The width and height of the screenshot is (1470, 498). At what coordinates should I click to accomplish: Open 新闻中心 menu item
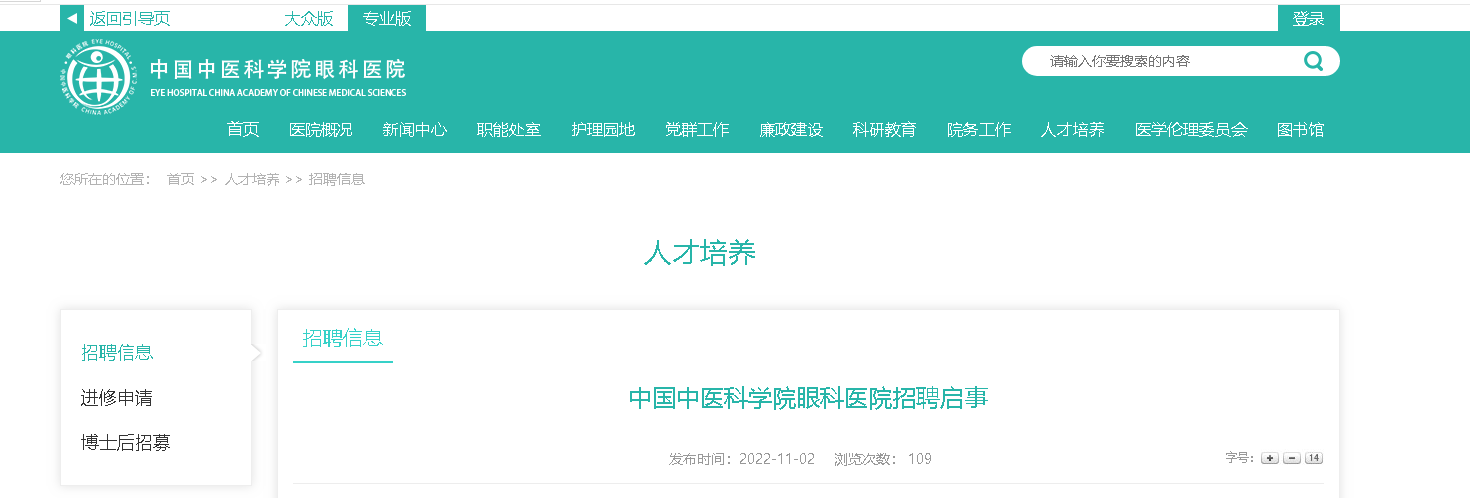point(415,130)
